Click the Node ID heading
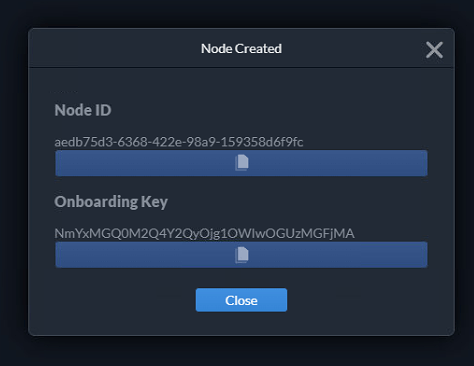The image size is (474, 366). click(x=83, y=110)
